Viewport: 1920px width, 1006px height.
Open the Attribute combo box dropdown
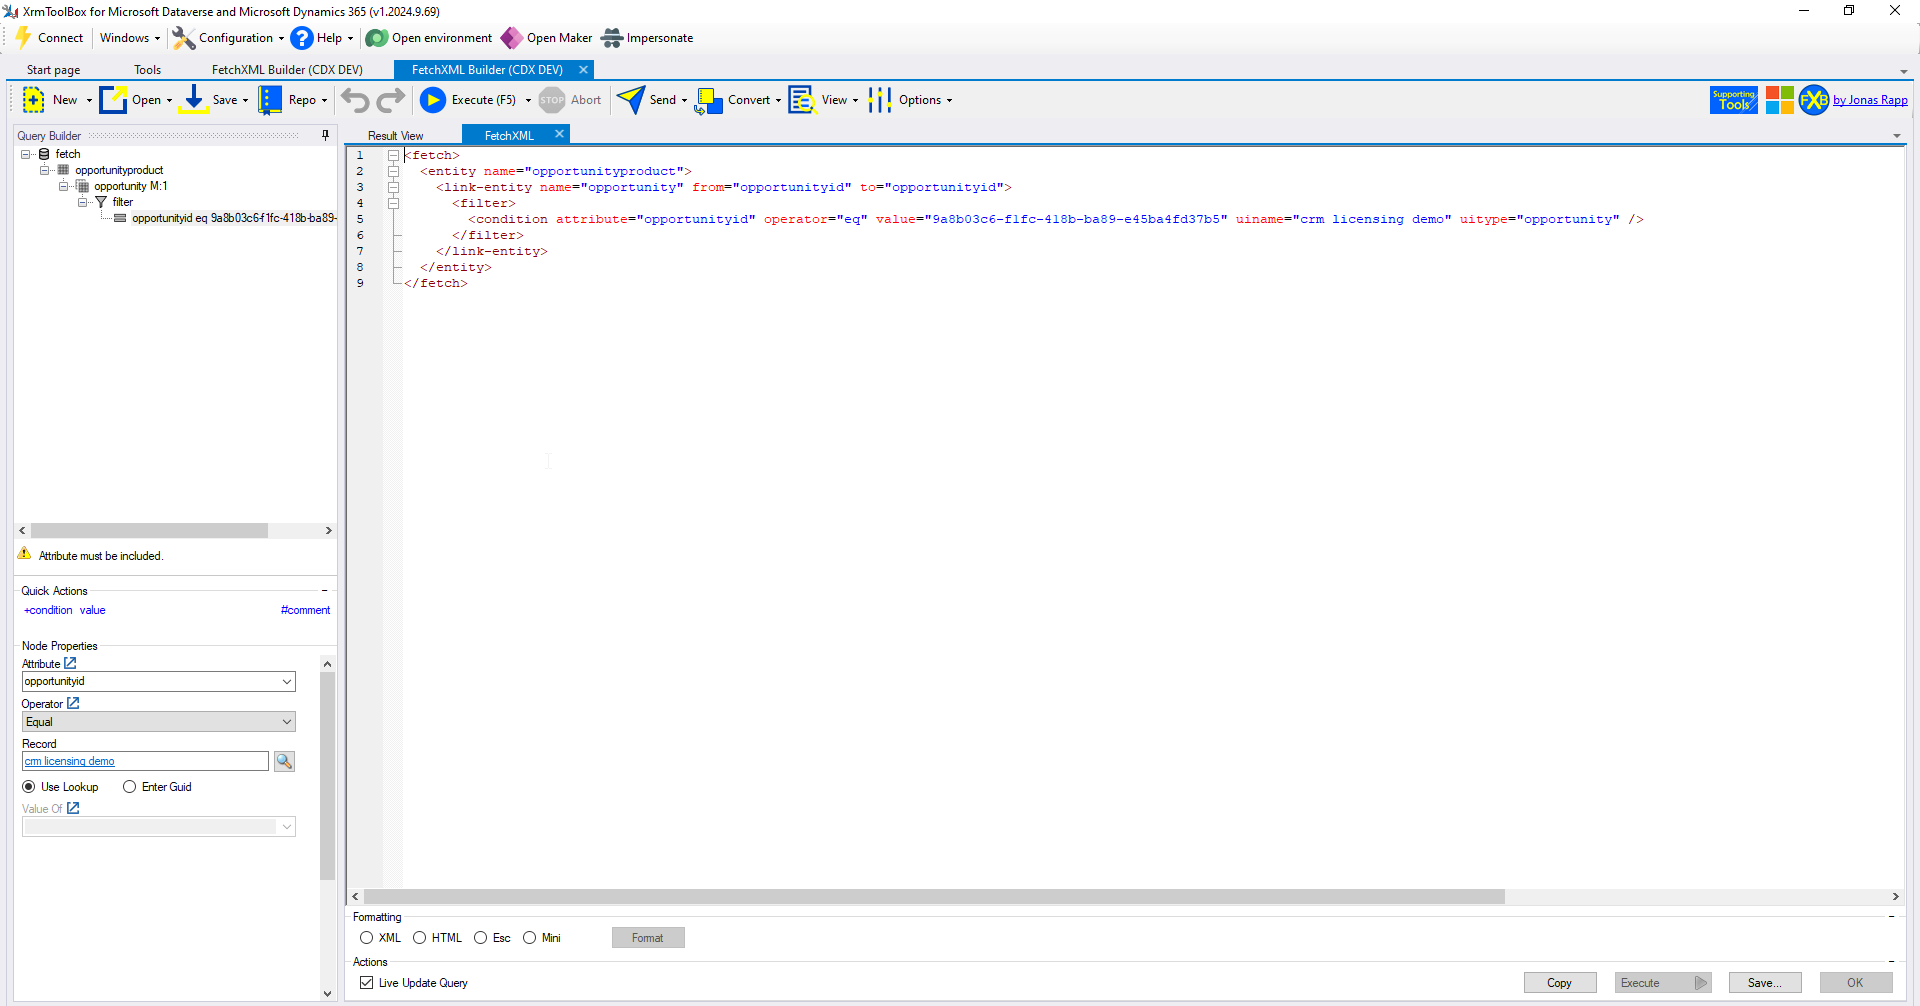tap(287, 682)
